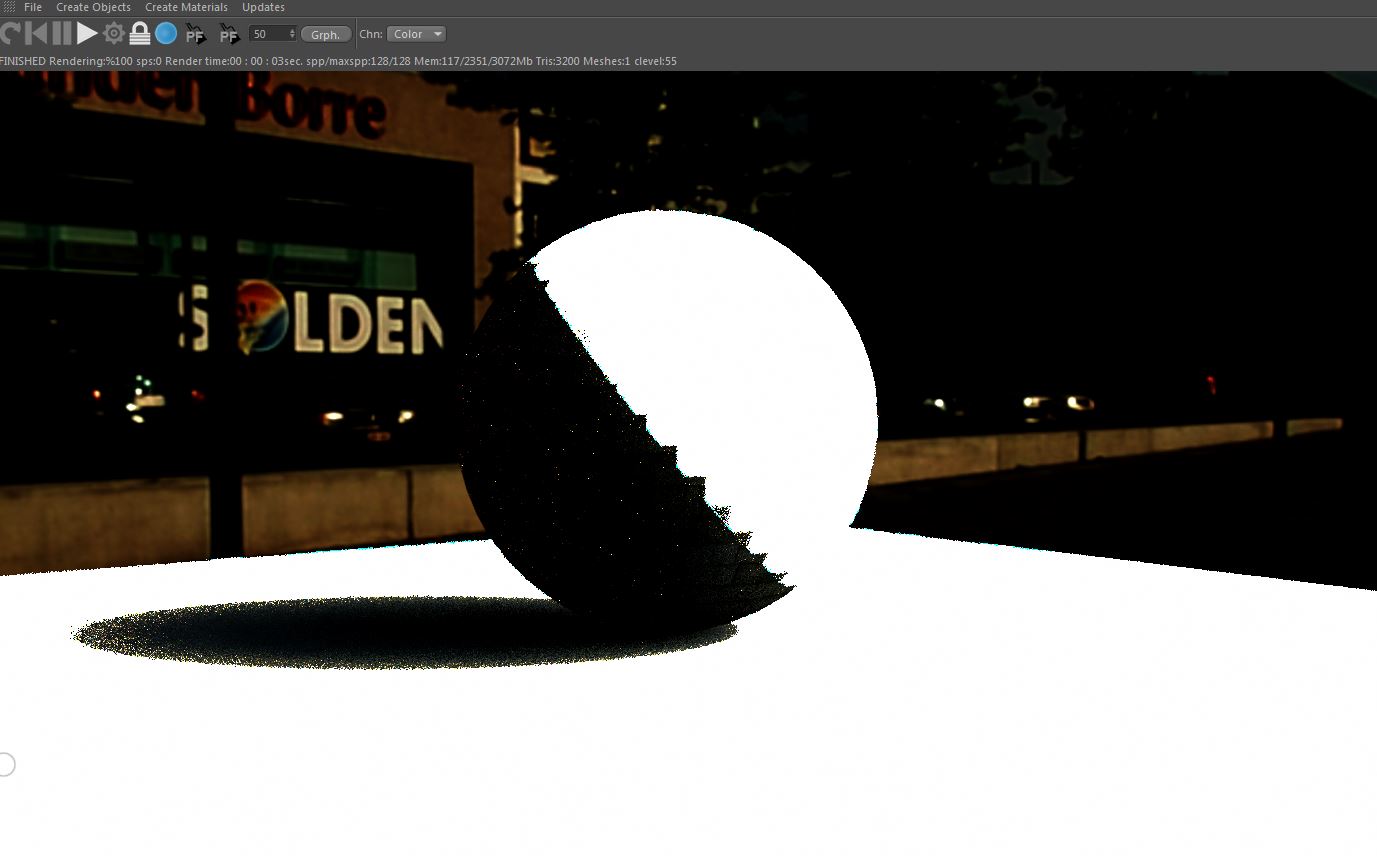Screen dimensions: 1377x856
Task: Open the Create Objects menu
Action: click(x=93, y=7)
